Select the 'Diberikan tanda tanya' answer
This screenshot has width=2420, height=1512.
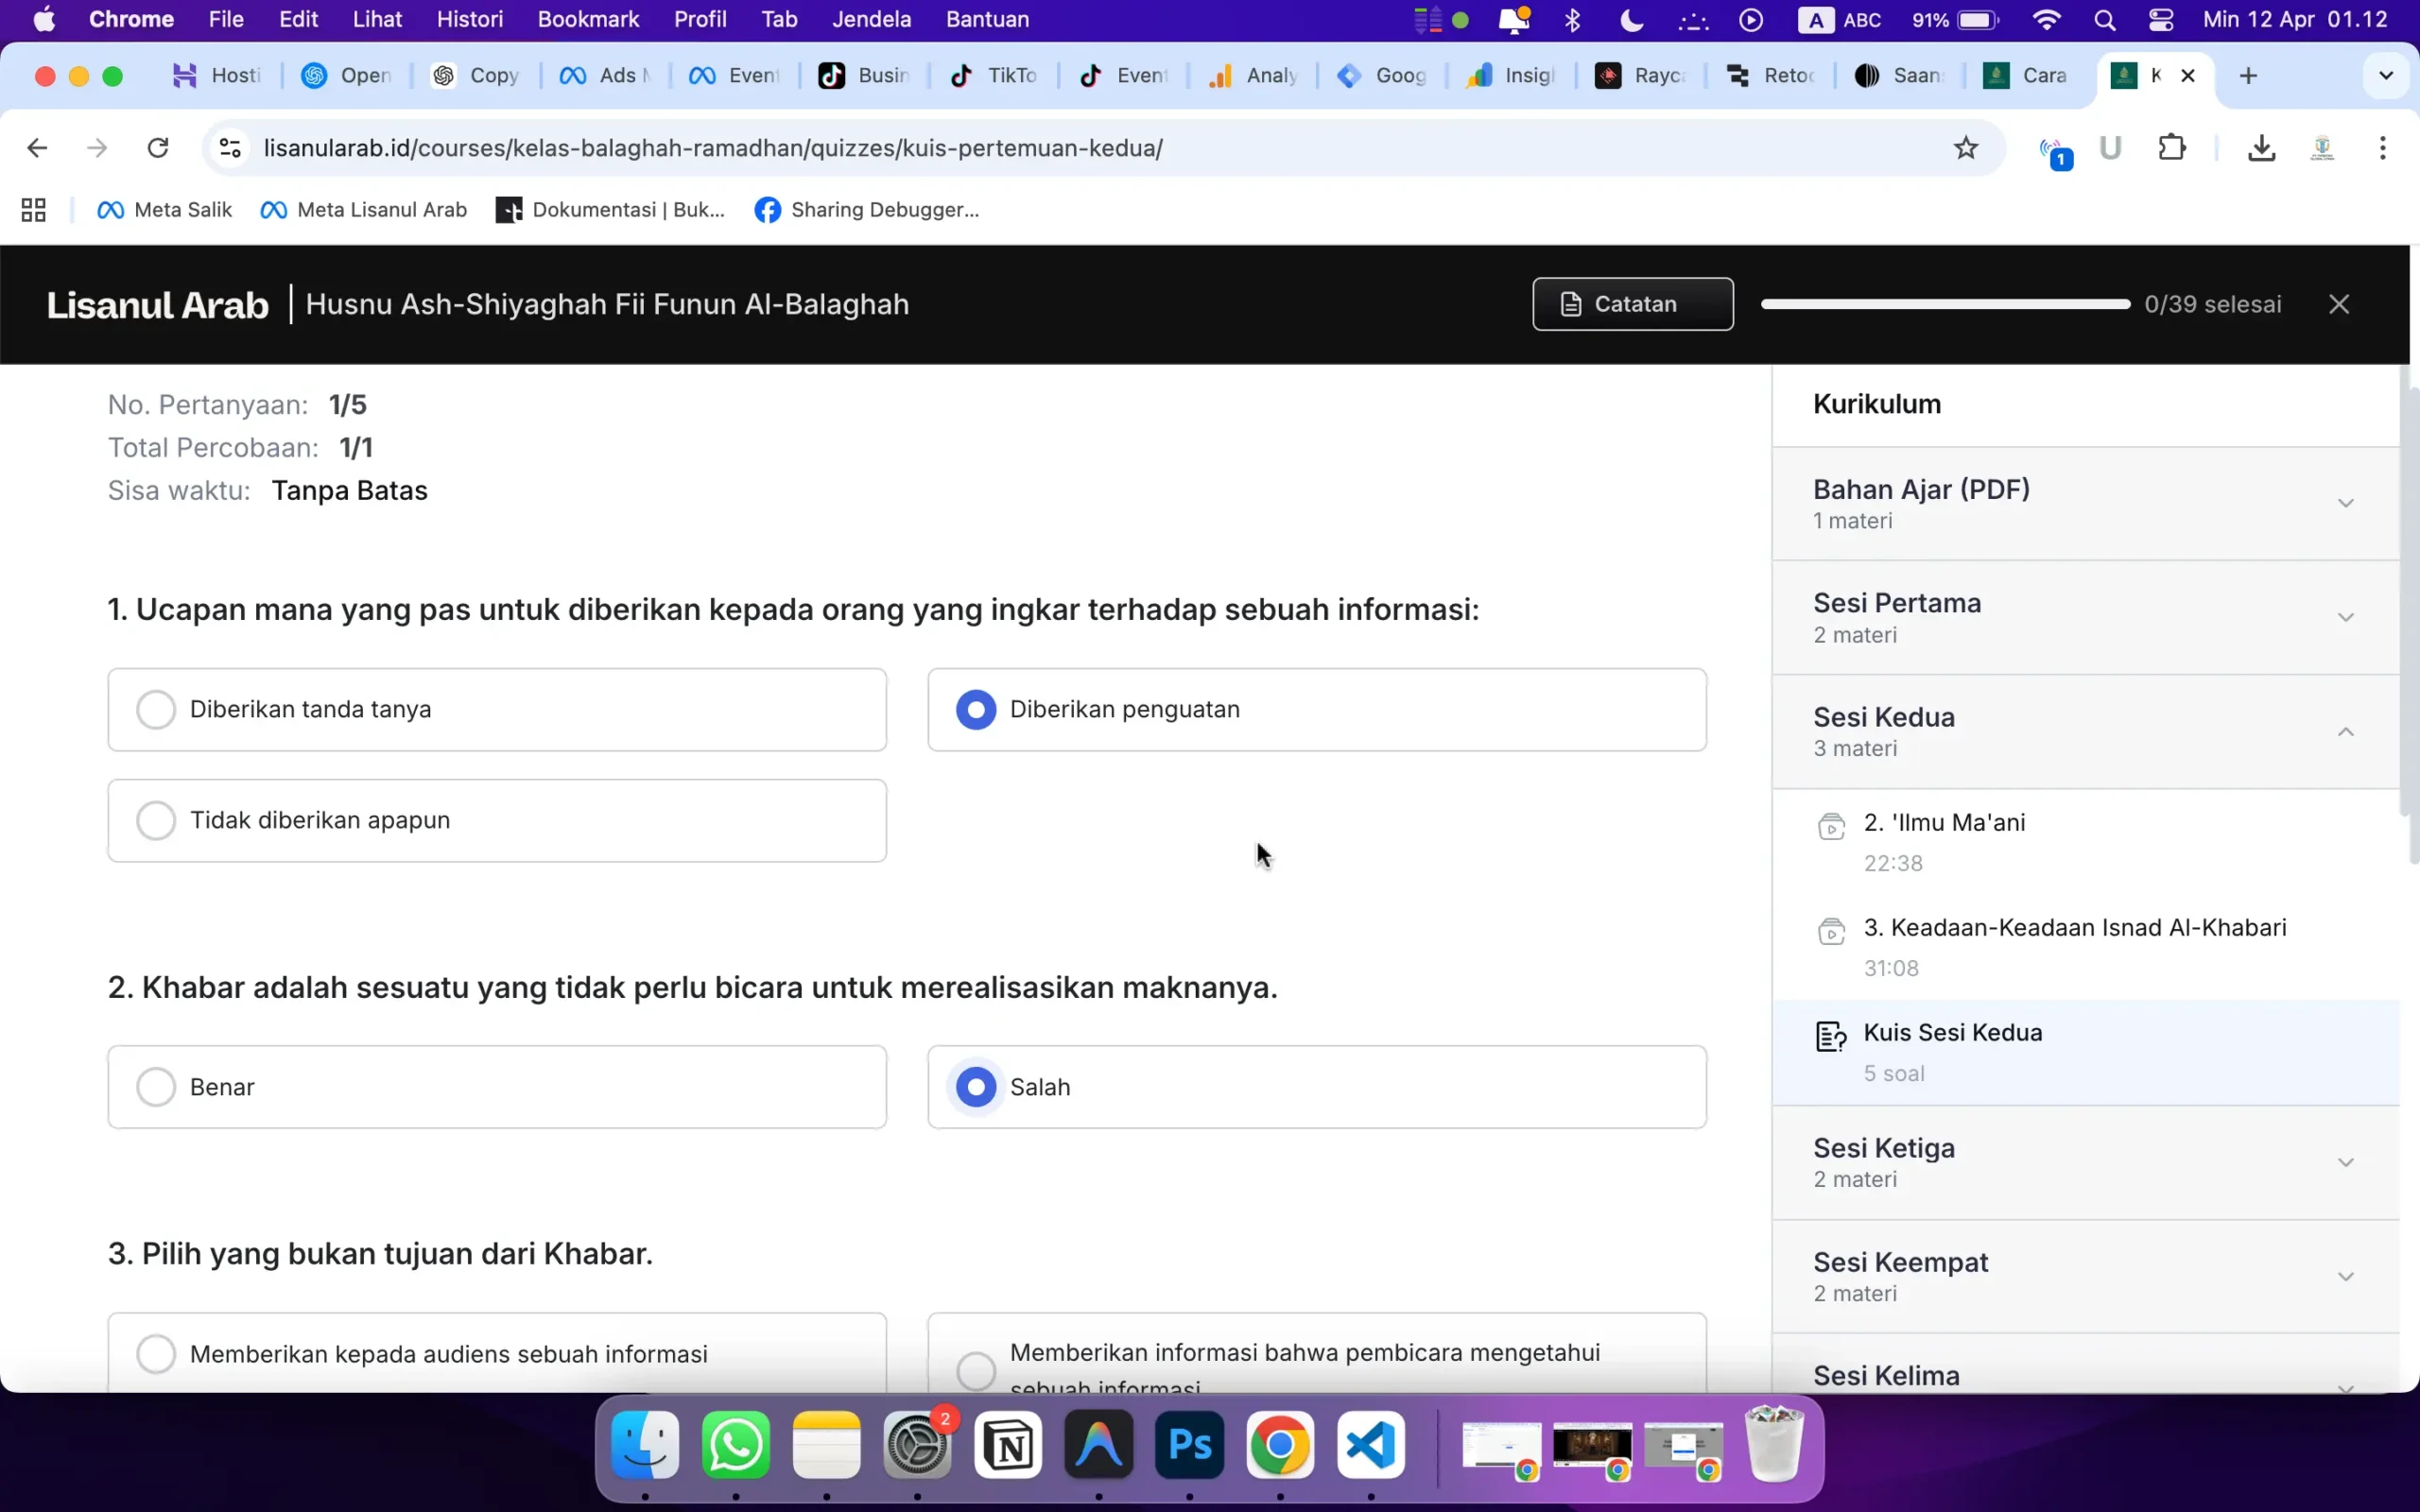[x=157, y=709]
